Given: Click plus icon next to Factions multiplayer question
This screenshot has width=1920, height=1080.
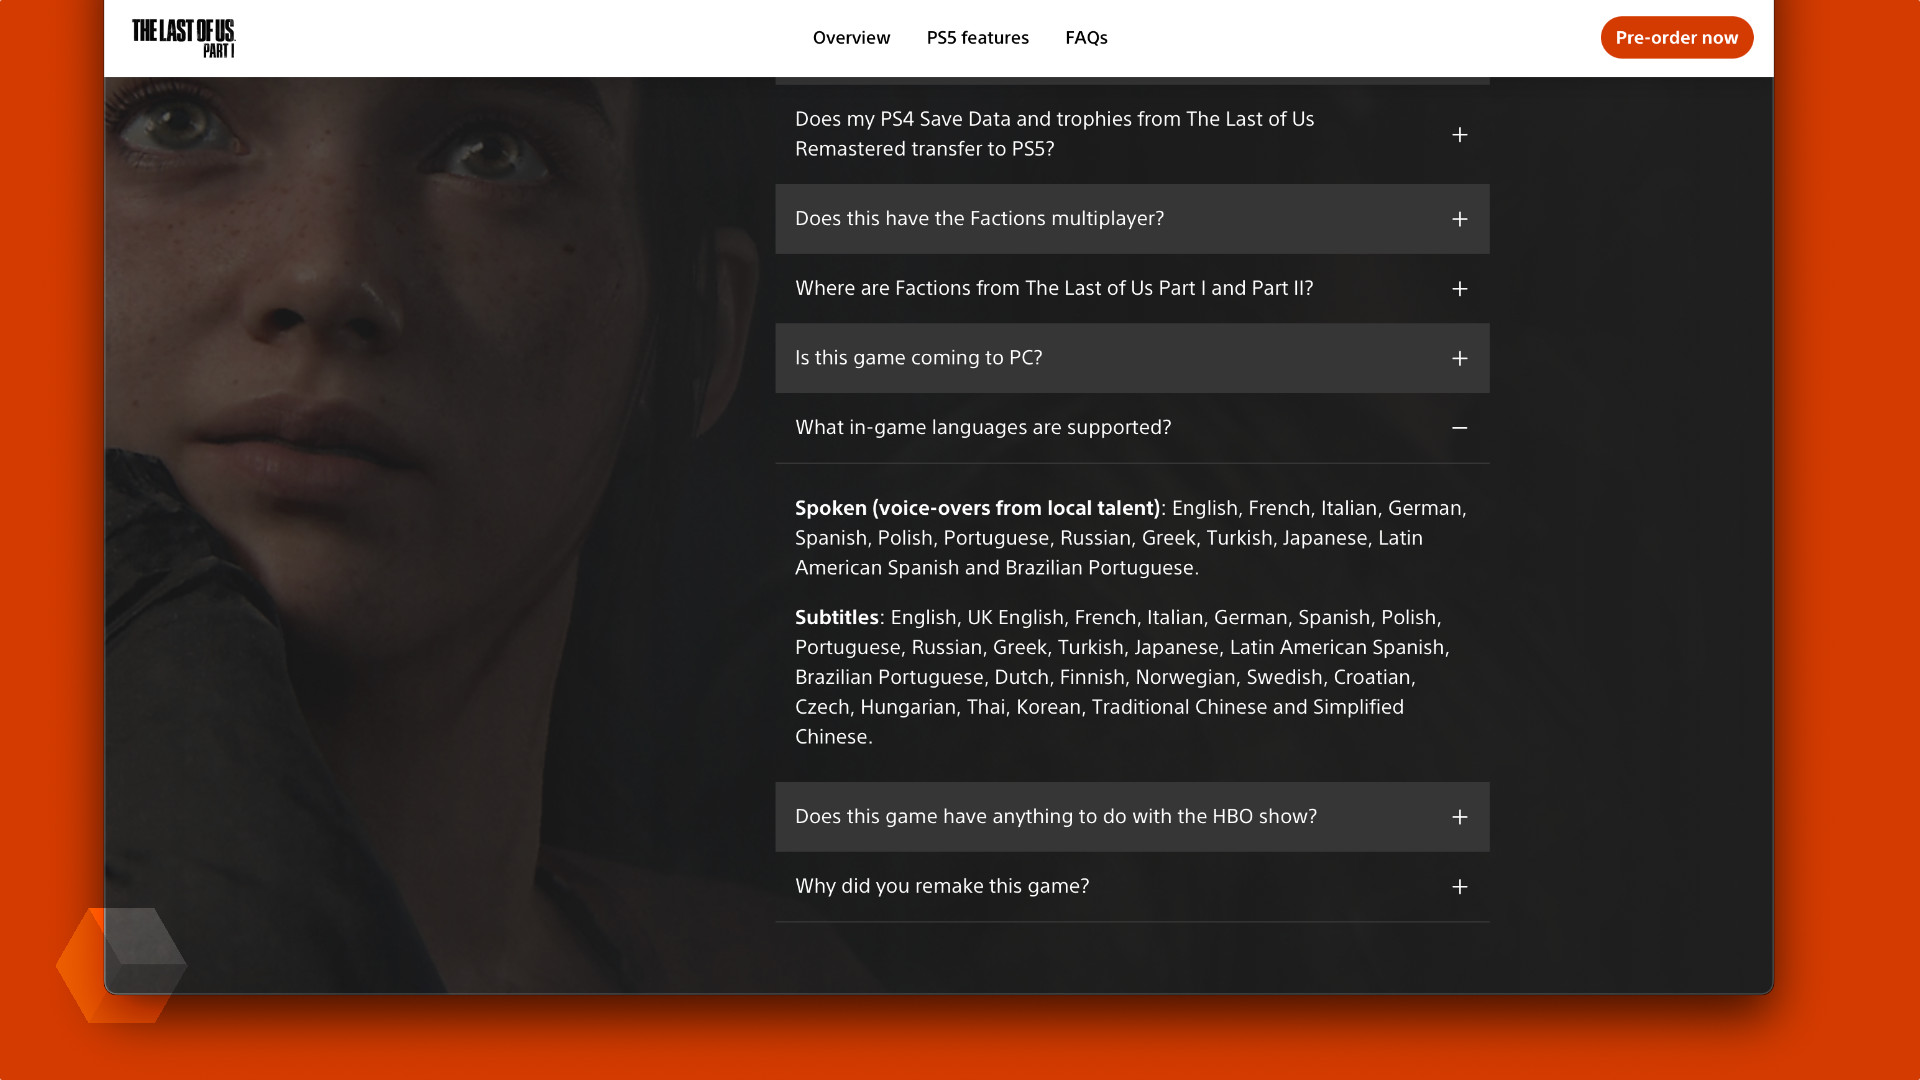Looking at the screenshot, I should (1459, 219).
